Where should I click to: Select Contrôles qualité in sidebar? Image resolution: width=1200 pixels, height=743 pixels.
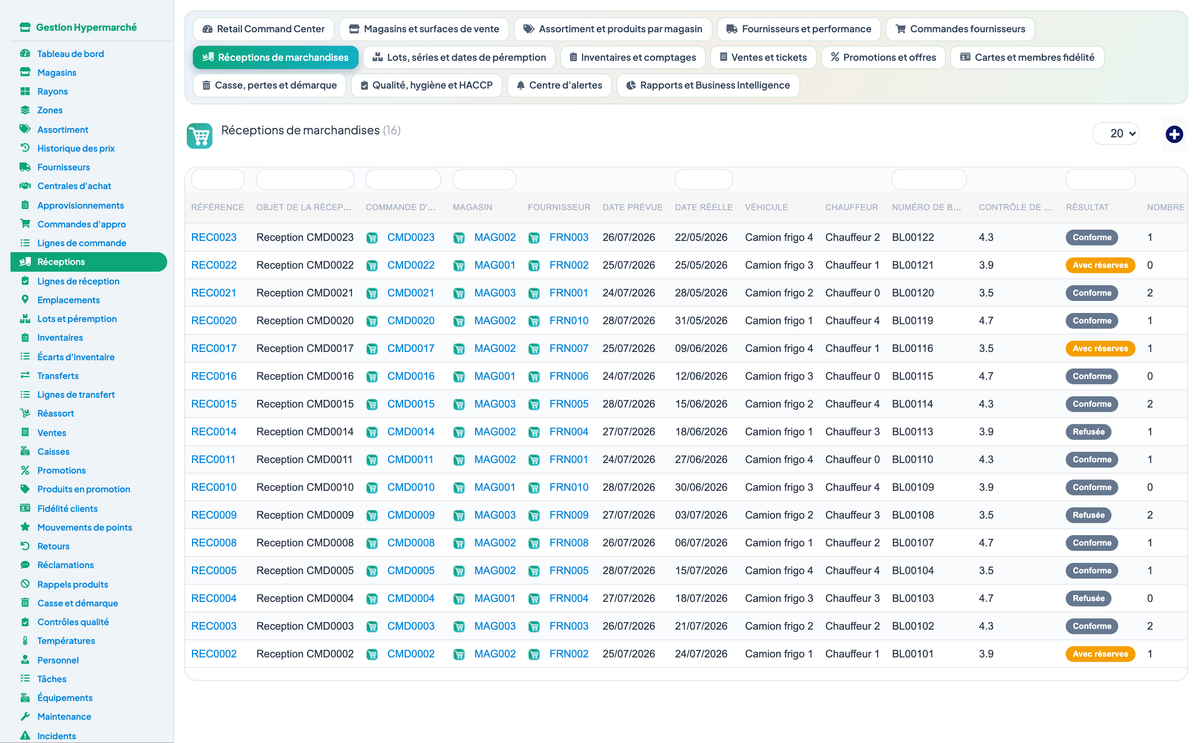point(73,622)
